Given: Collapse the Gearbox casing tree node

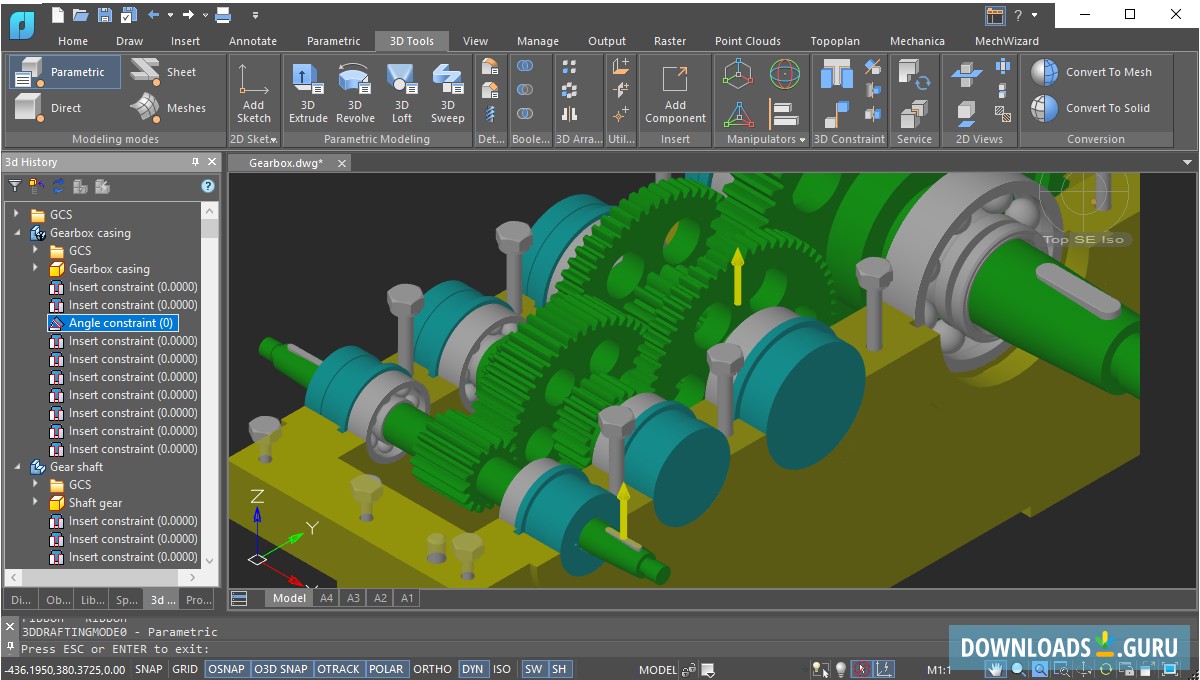Looking at the screenshot, I should pyautogui.click(x=17, y=233).
